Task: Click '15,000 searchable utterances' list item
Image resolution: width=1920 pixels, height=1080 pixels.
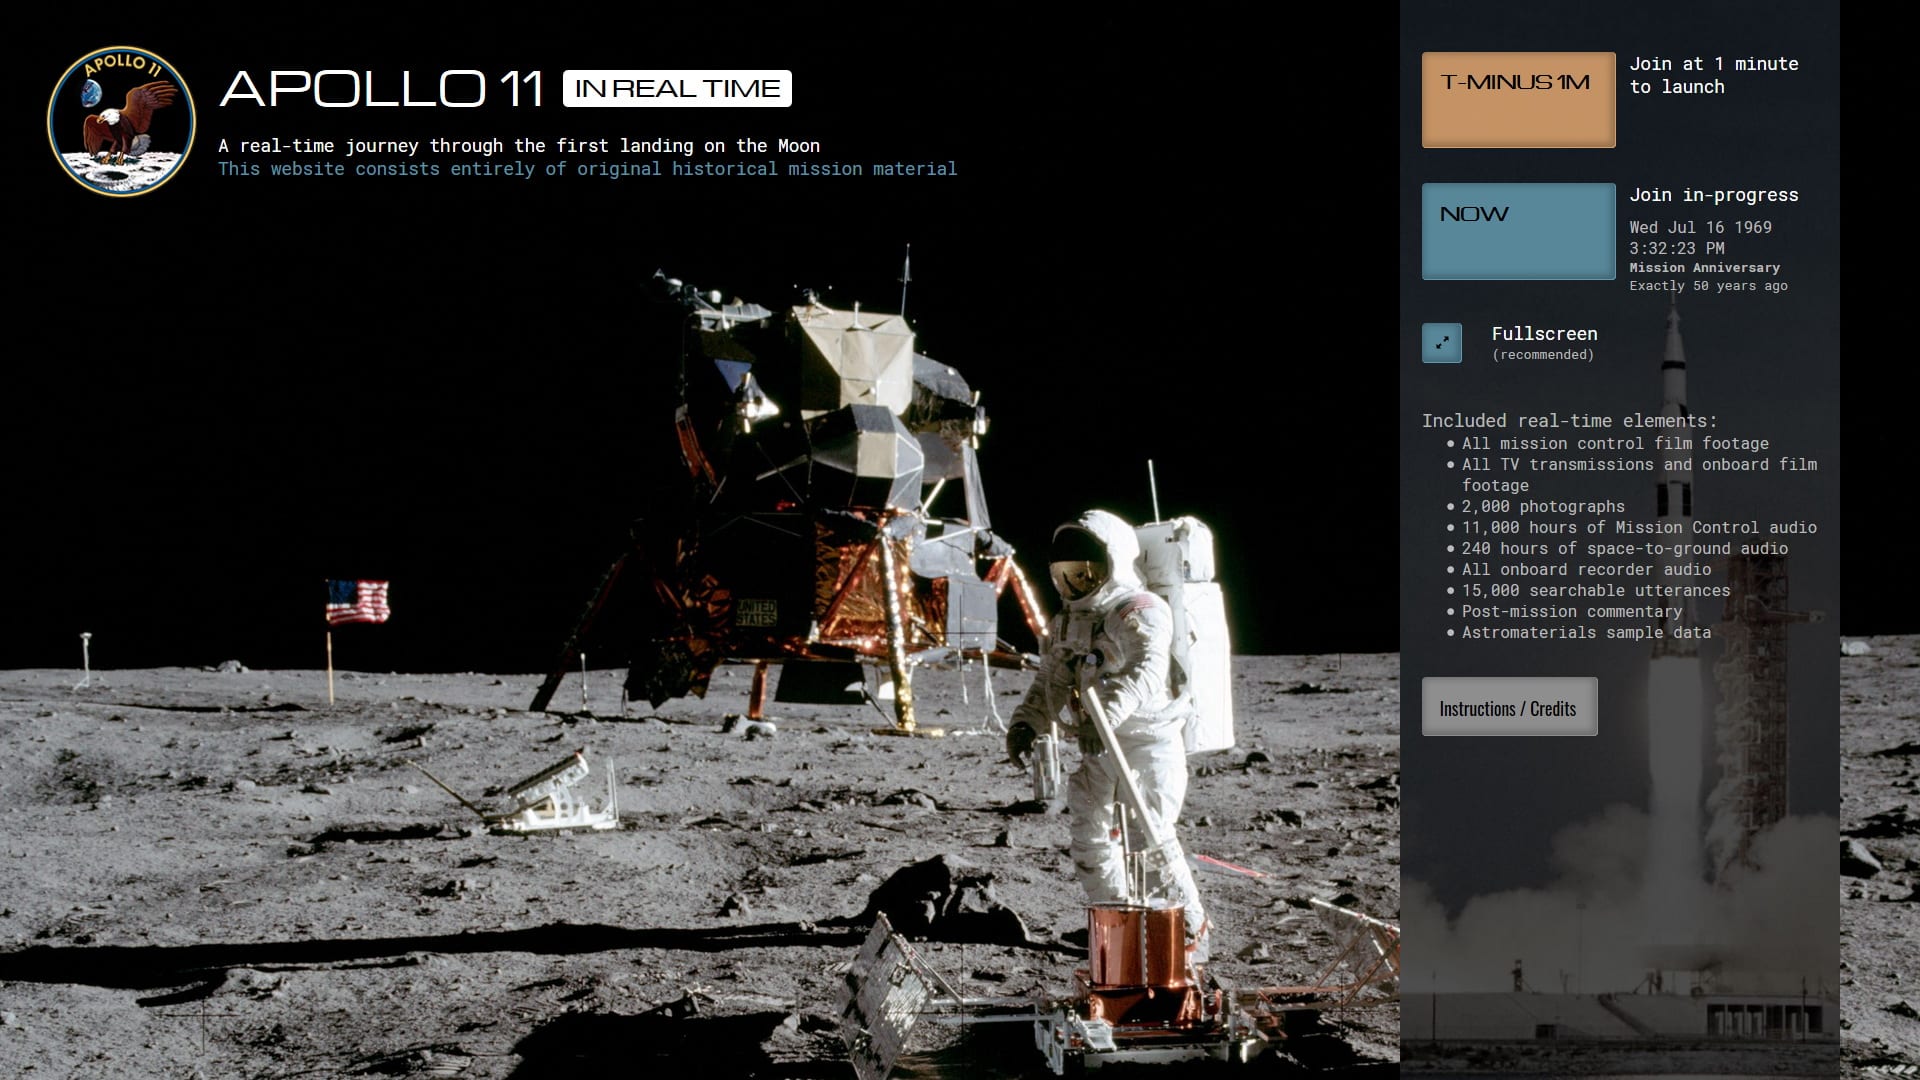Action: tap(1595, 590)
